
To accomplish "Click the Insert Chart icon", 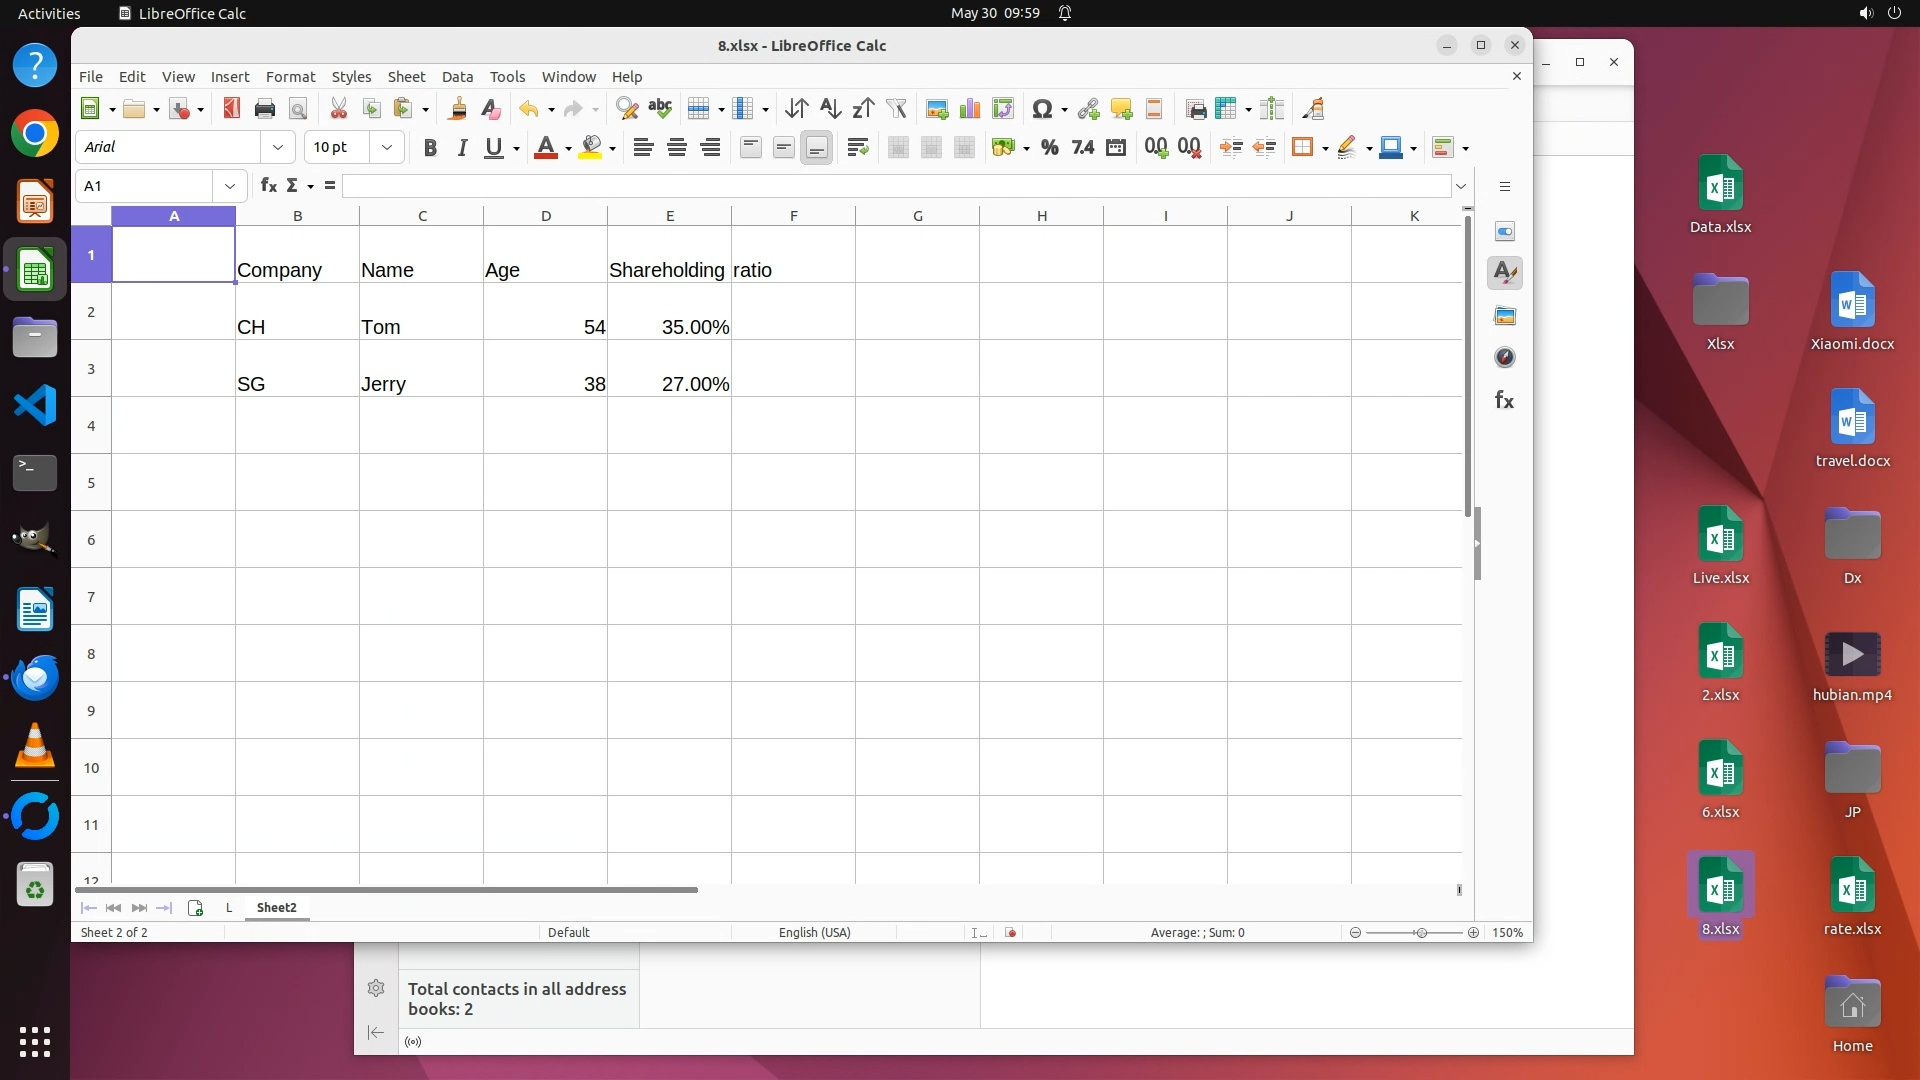I will pos(969,109).
